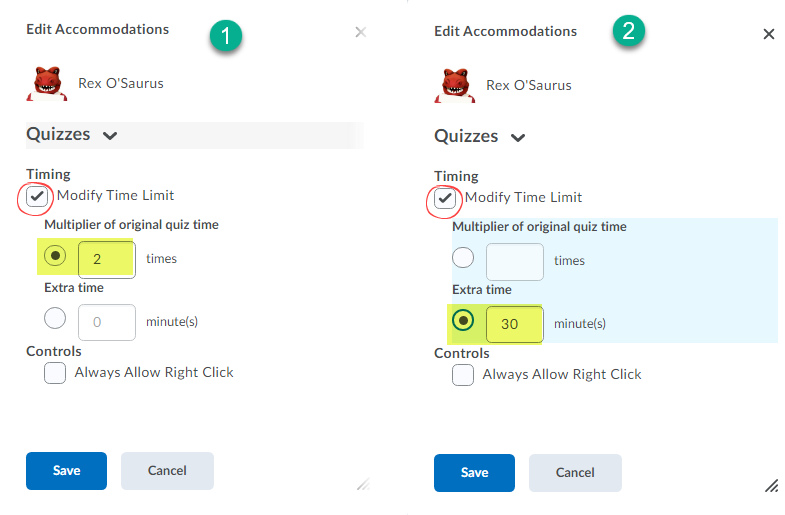Click Cancel button in right dialog
This screenshot has height=515, width=785.
575,473
